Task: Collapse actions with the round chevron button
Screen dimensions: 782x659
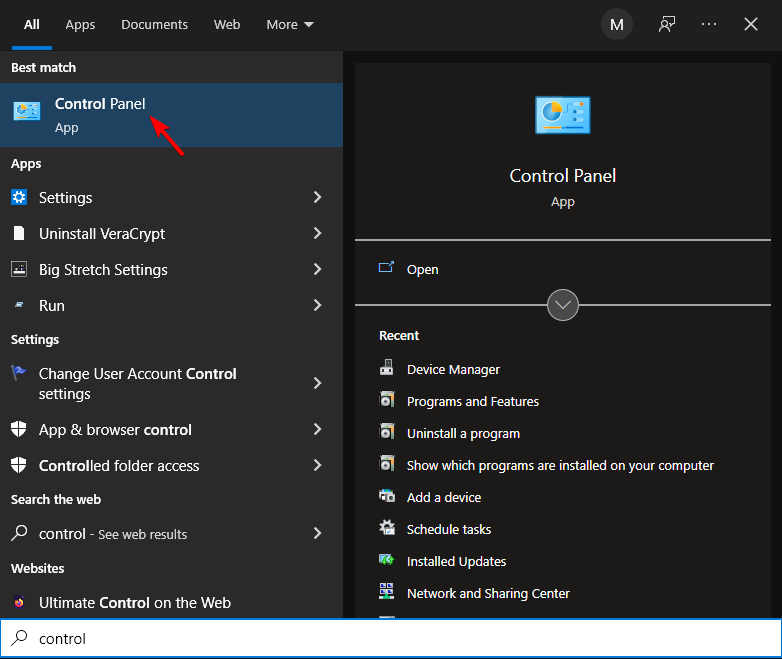Action: coord(563,305)
